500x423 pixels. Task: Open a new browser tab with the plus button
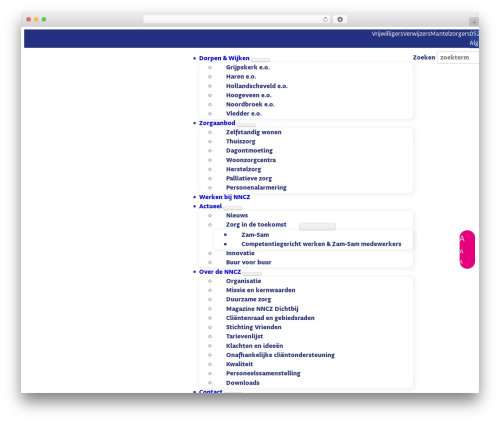(x=474, y=22)
